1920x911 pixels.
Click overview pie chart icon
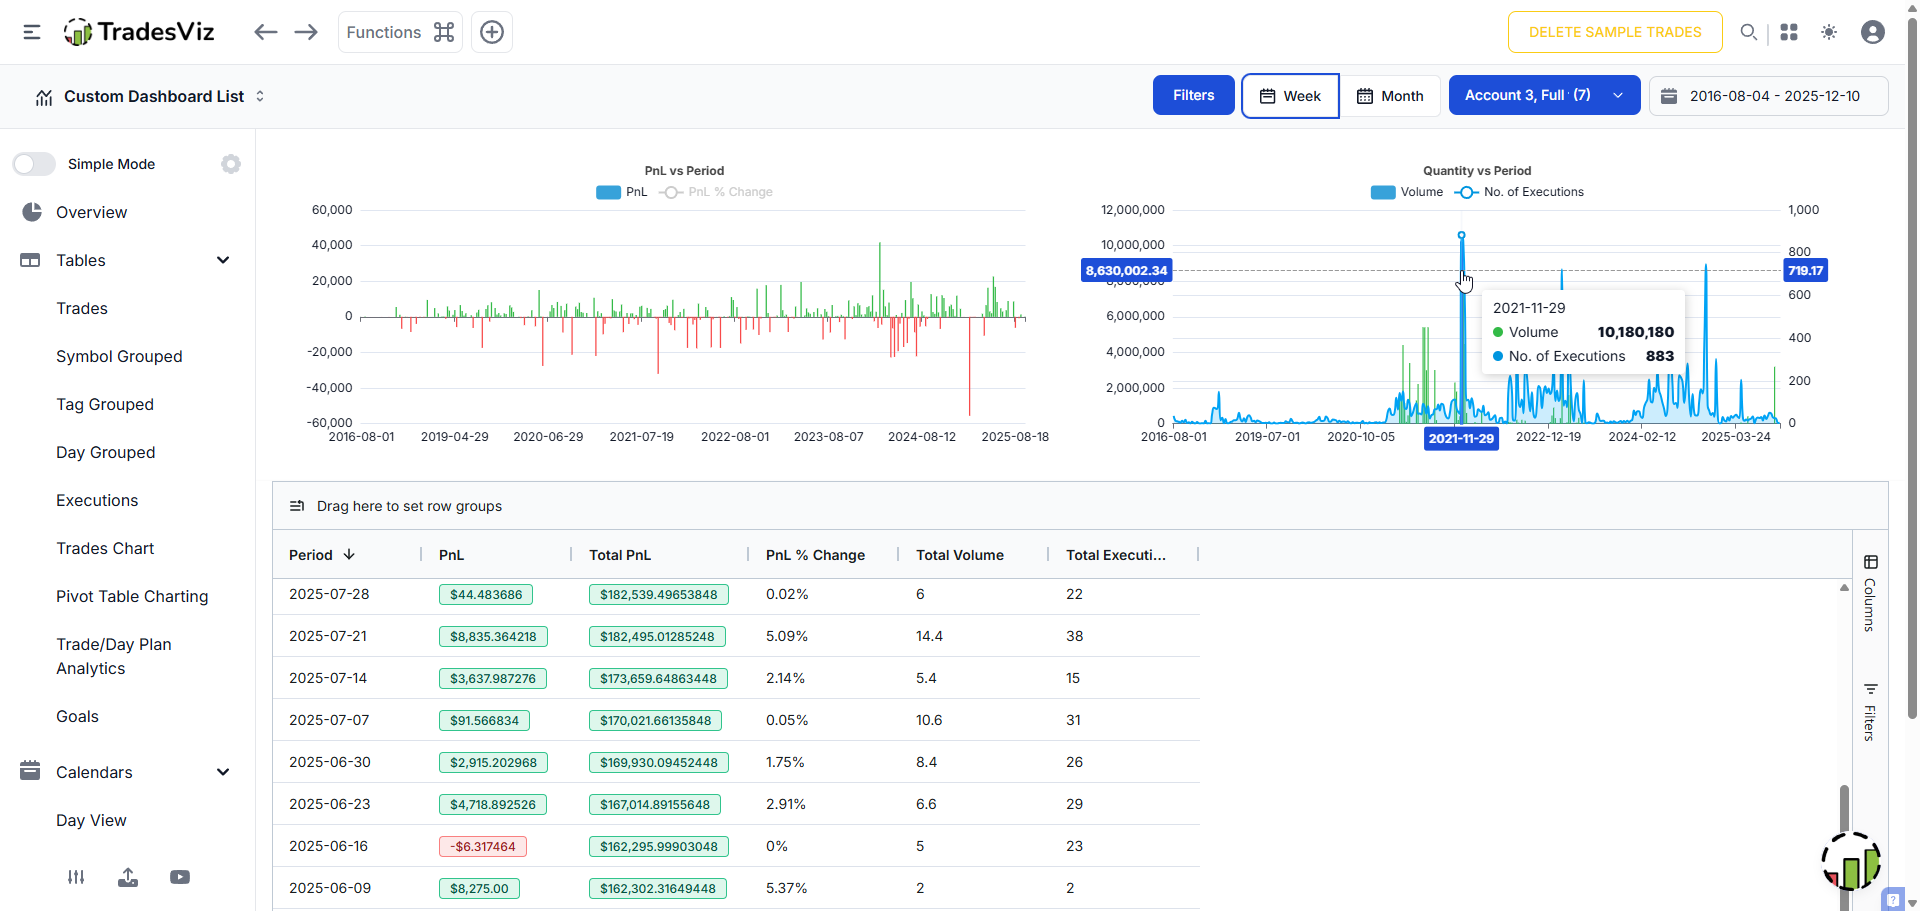(x=32, y=212)
